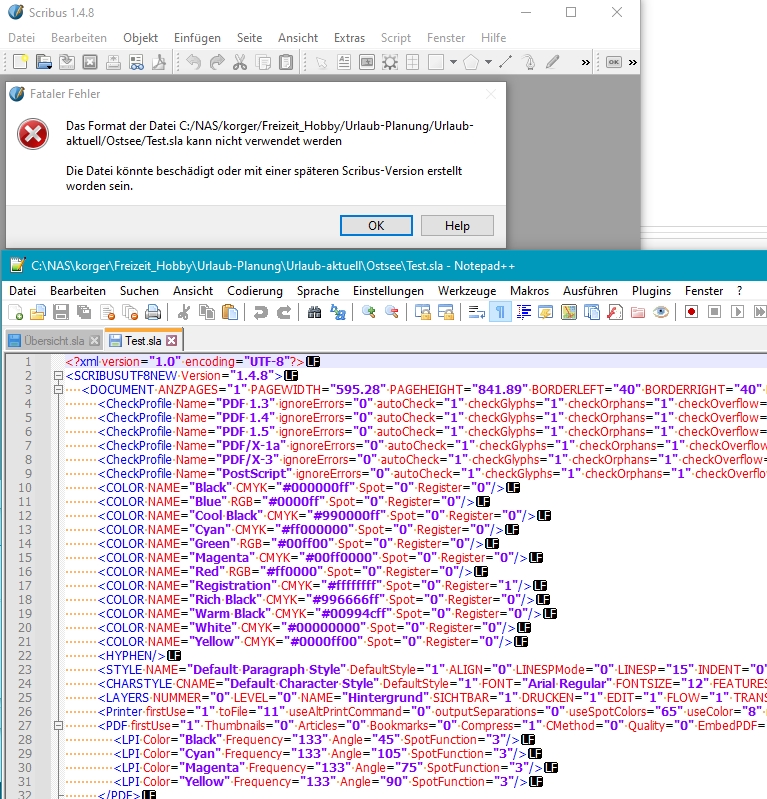Click the Notepad++ Undo arrow icon
This screenshot has height=799, width=767.
pos(260,312)
